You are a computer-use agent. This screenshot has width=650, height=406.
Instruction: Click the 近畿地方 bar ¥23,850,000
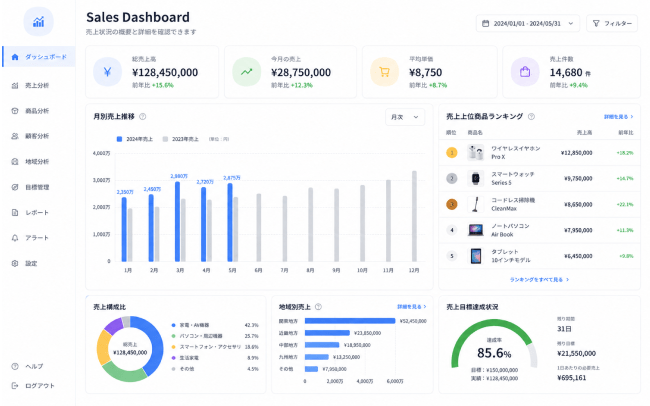pos(327,333)
